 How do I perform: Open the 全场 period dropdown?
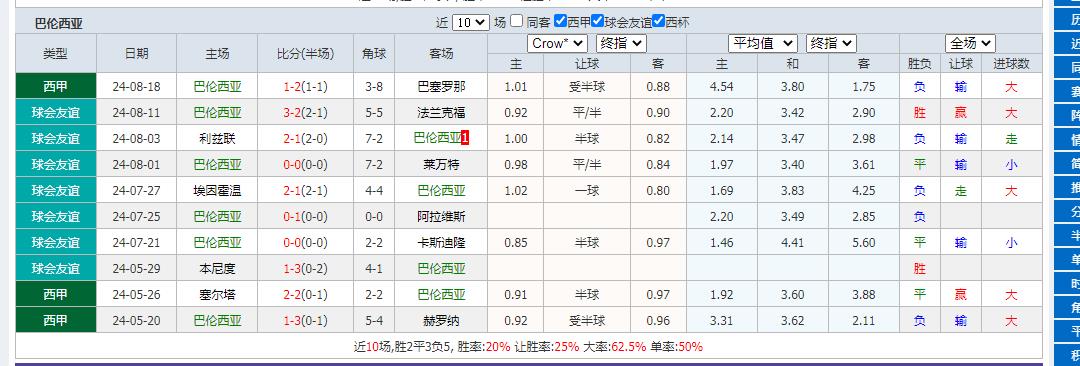[970, 43]
